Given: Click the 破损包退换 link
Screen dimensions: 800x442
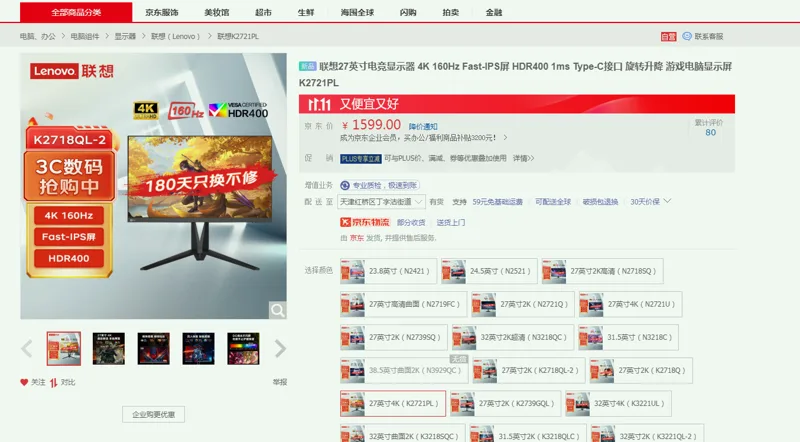Looking at the screenshot, I should click(x=601, y=202).
